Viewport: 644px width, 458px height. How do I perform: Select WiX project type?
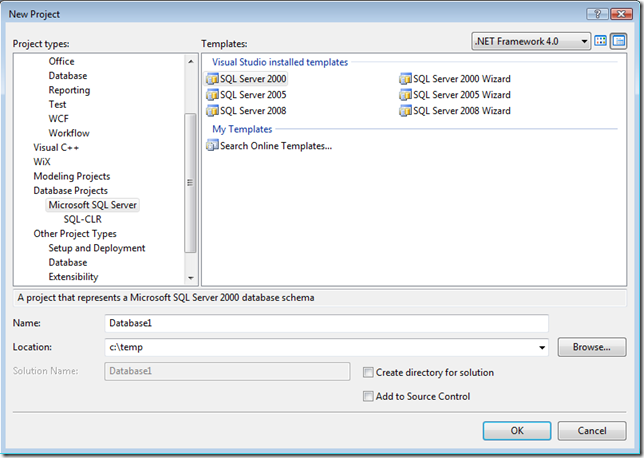[42, 162]
